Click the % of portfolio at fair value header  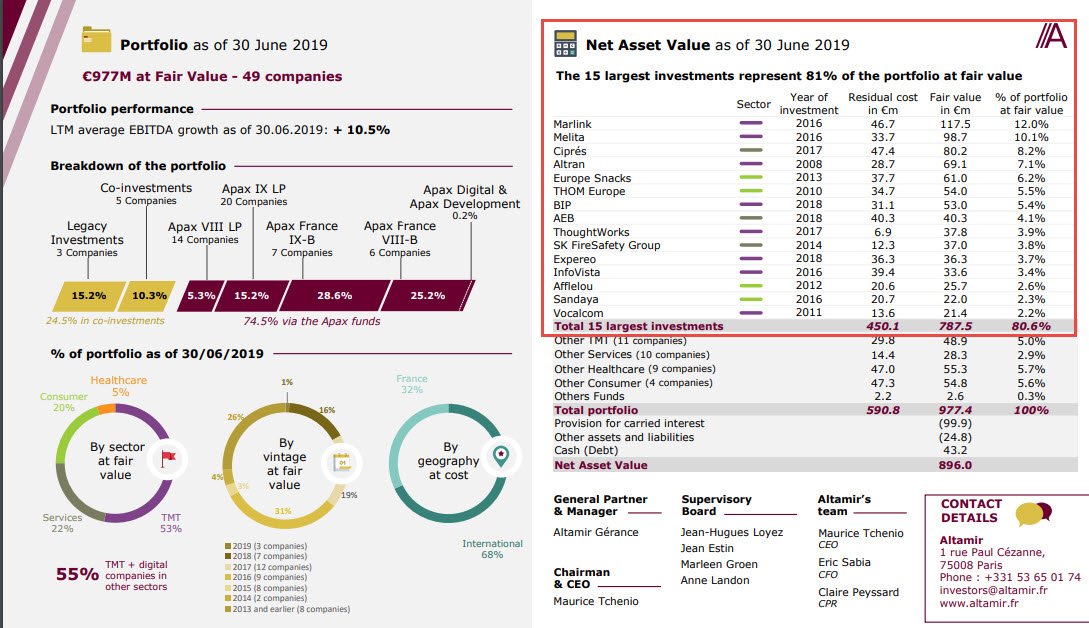(1031, 104)
